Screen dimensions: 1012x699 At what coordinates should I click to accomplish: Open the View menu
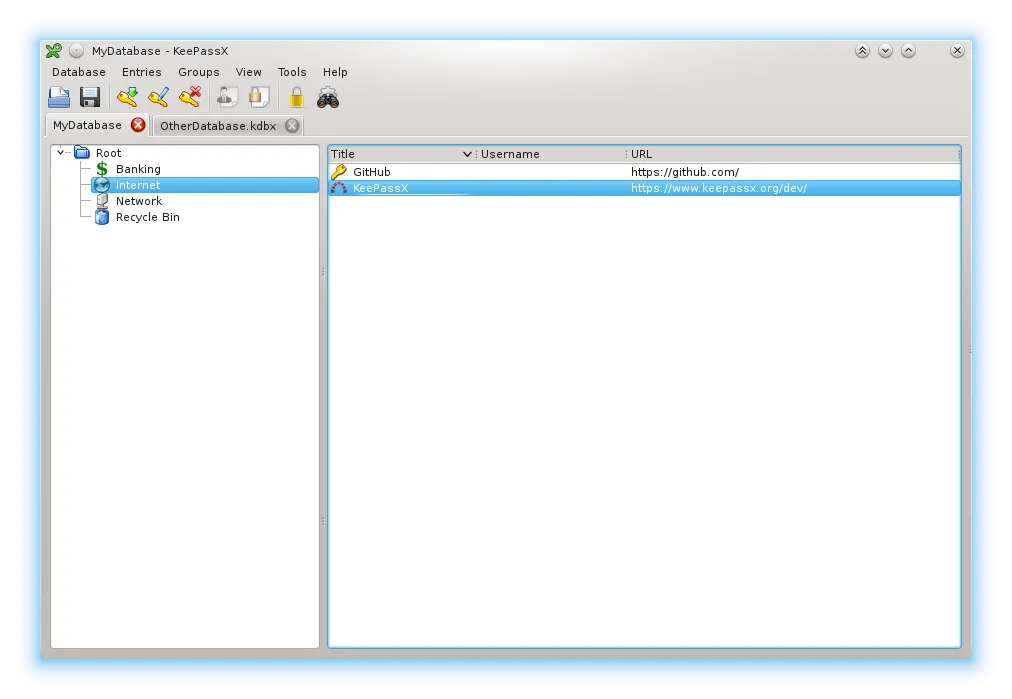click(248, 72)
